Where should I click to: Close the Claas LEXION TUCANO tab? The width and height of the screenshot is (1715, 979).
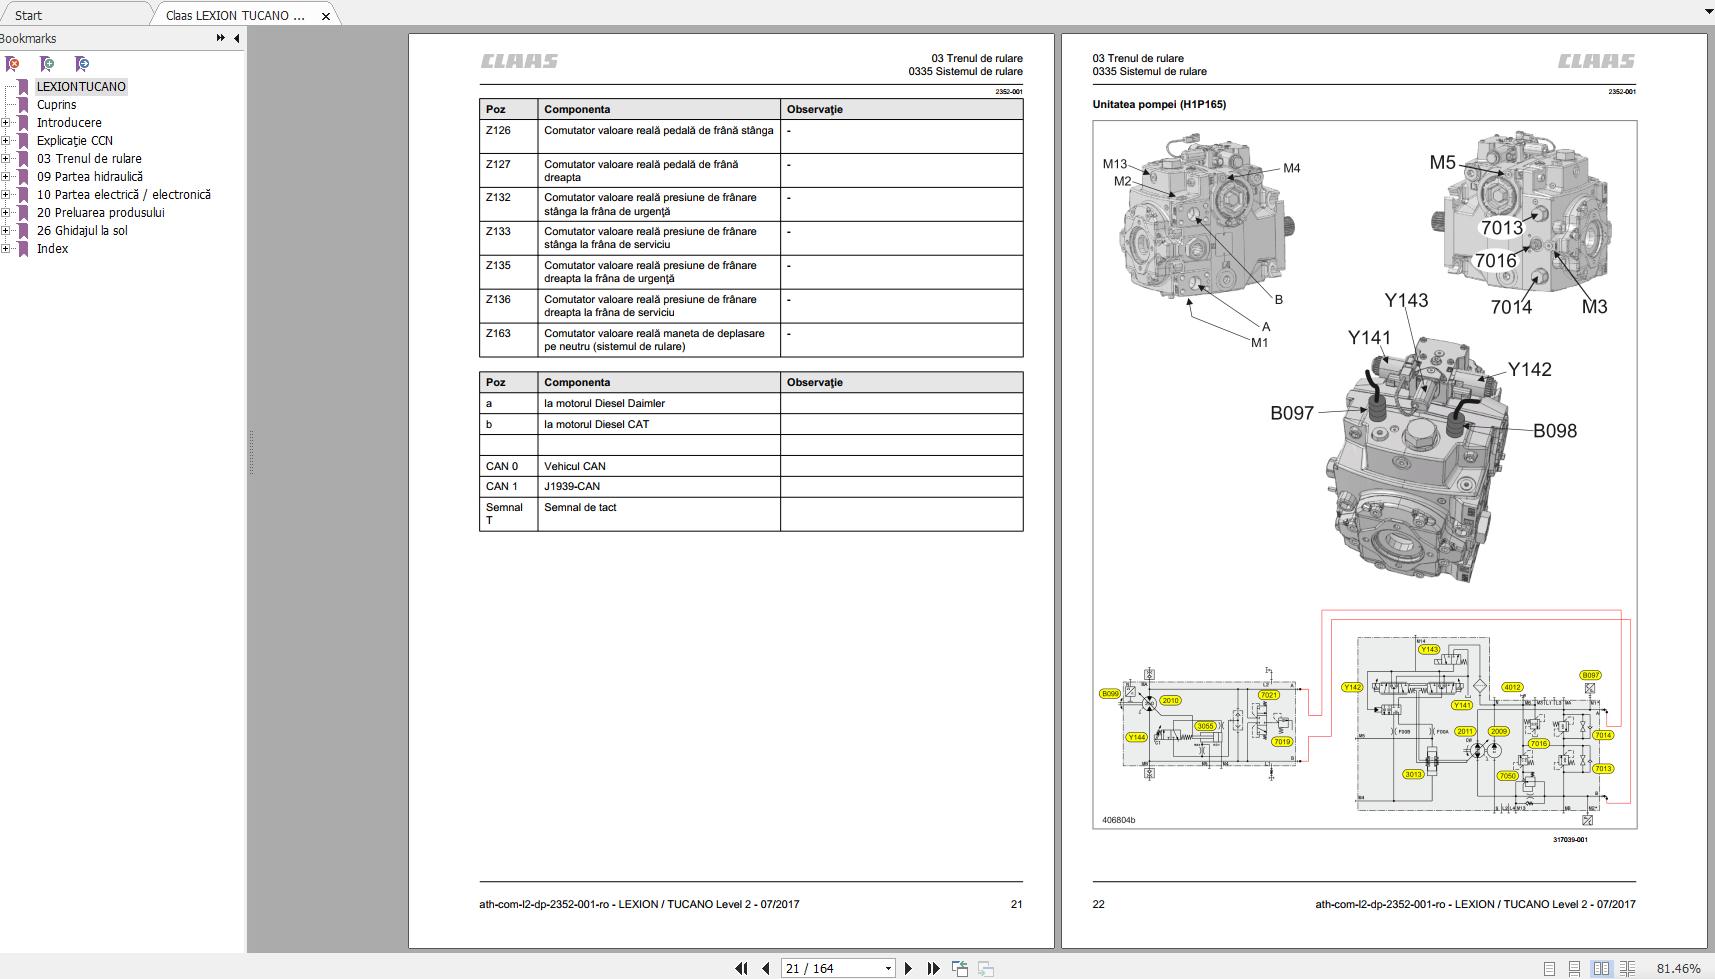pyautogui.click(x=326, y=16)
